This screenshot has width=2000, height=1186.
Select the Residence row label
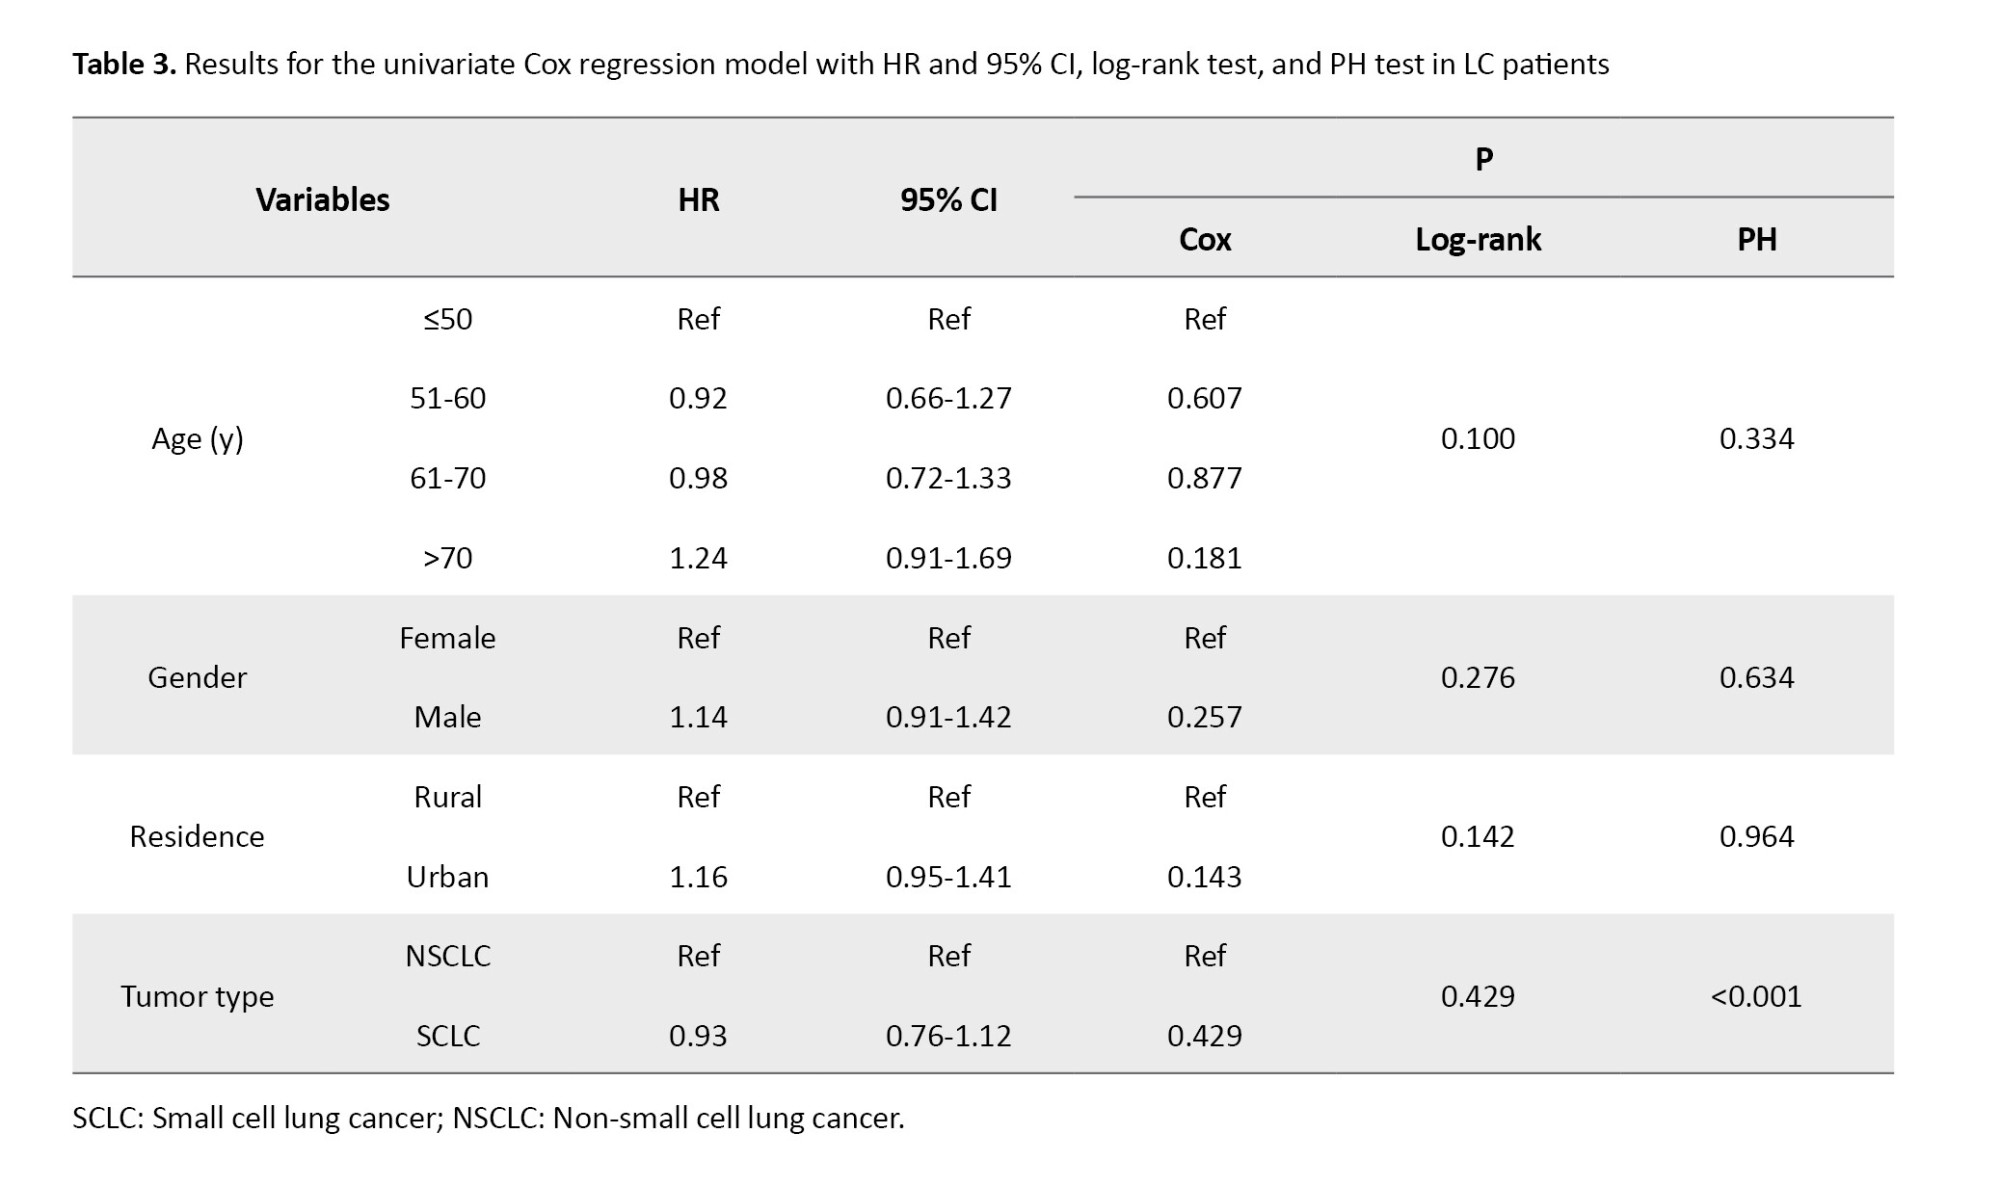point(197,836)
